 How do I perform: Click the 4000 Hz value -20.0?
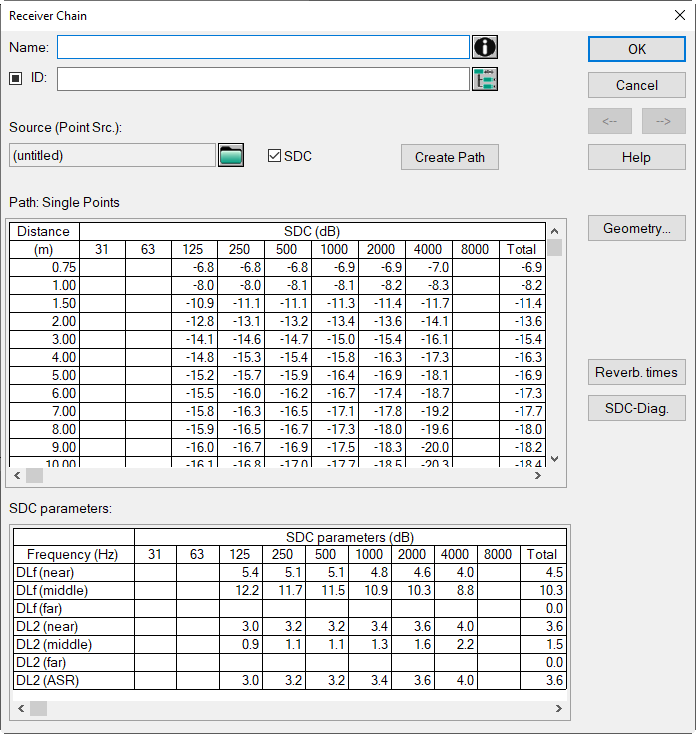tap(429, 448)
